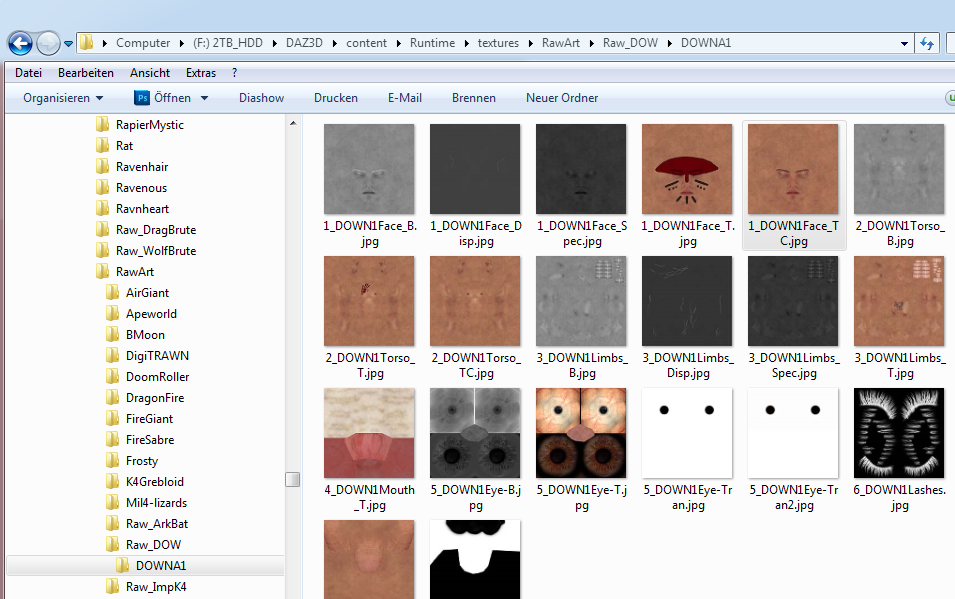Click the BMoon folder icon

point(113,335)
